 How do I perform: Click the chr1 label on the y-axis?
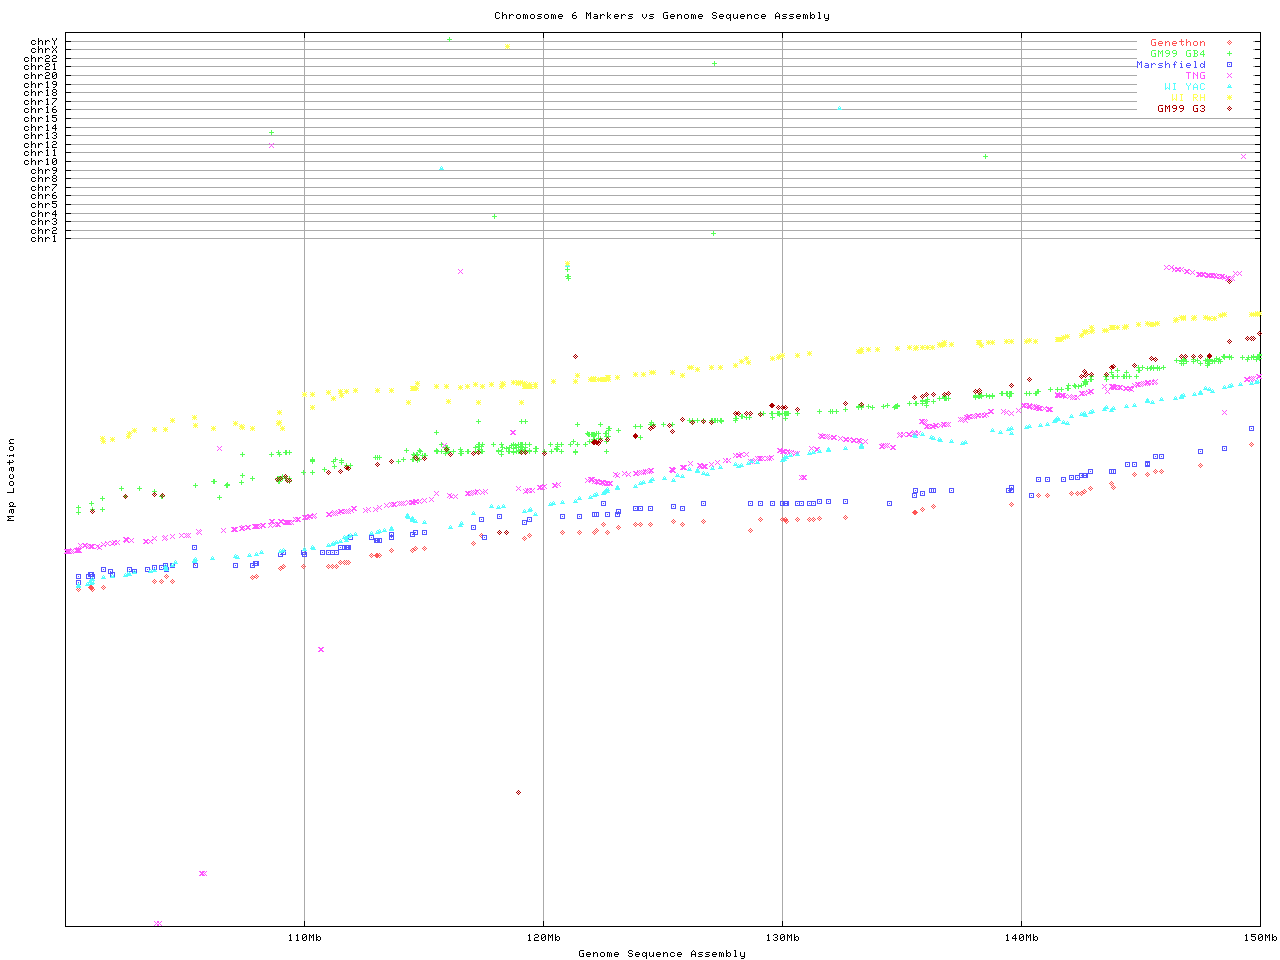coord(44,238)
